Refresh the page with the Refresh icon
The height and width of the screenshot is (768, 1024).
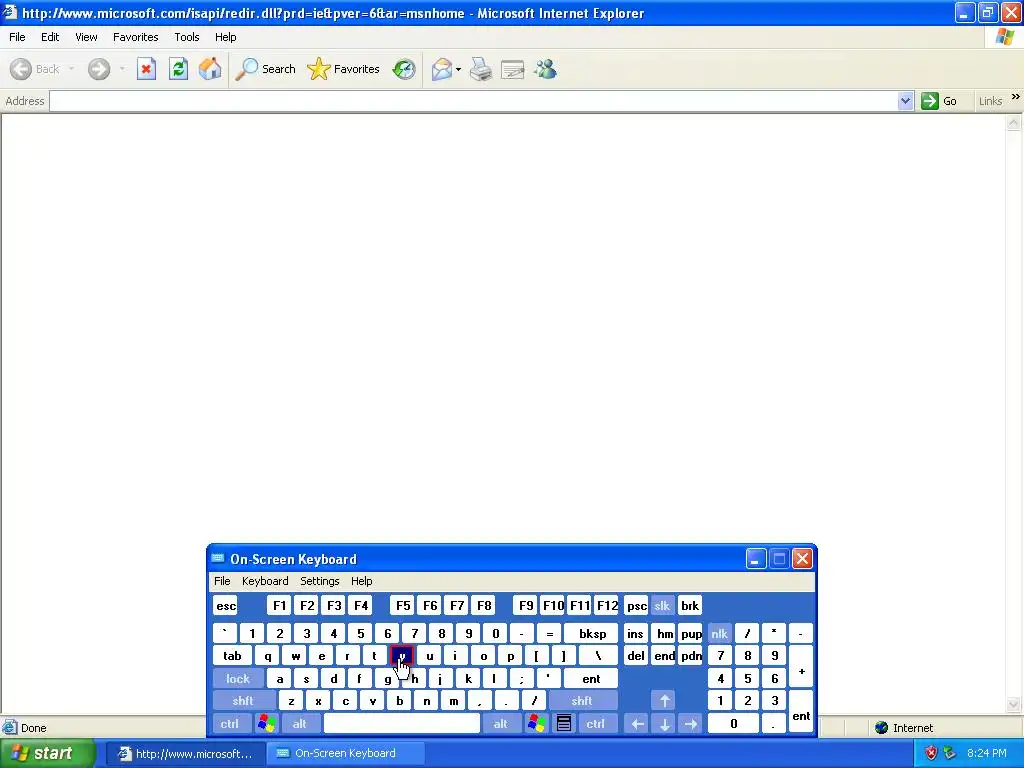tap(178, 69)
